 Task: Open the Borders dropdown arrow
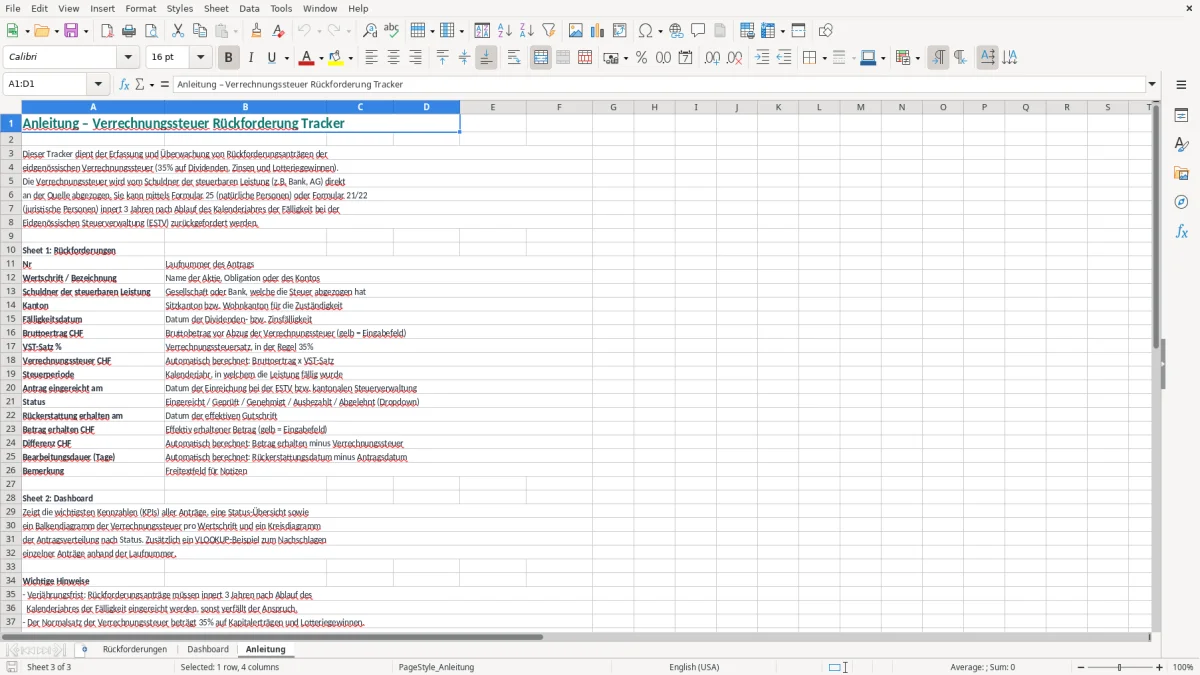point(824,58)
